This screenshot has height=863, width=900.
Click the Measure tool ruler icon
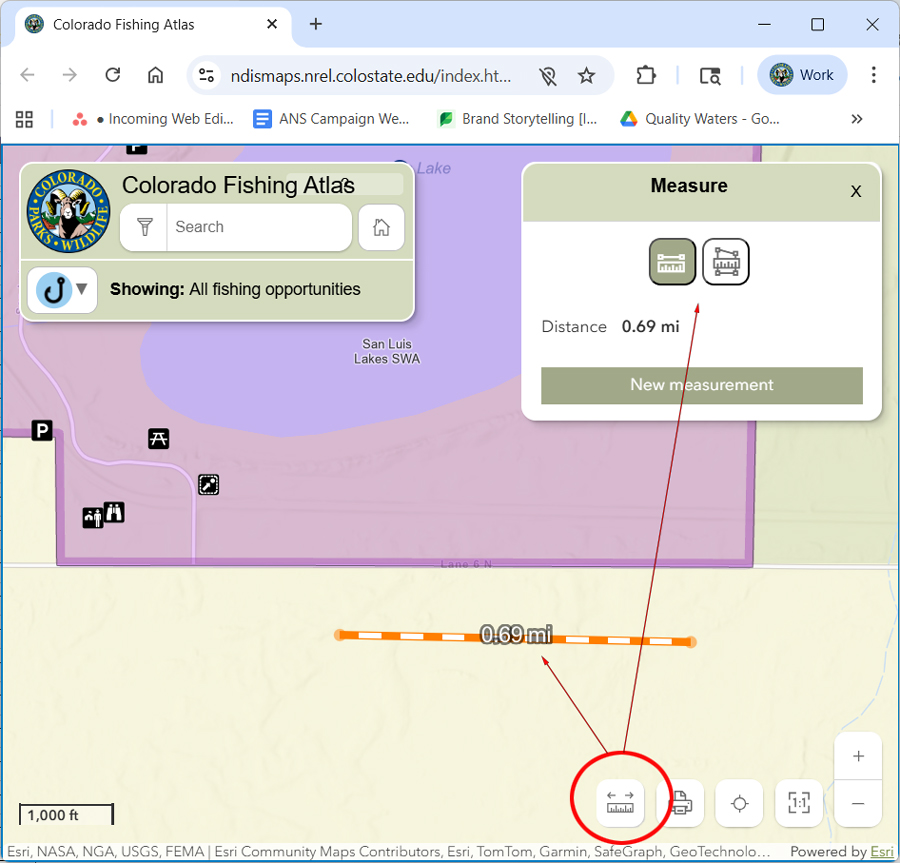coord(620,803)
